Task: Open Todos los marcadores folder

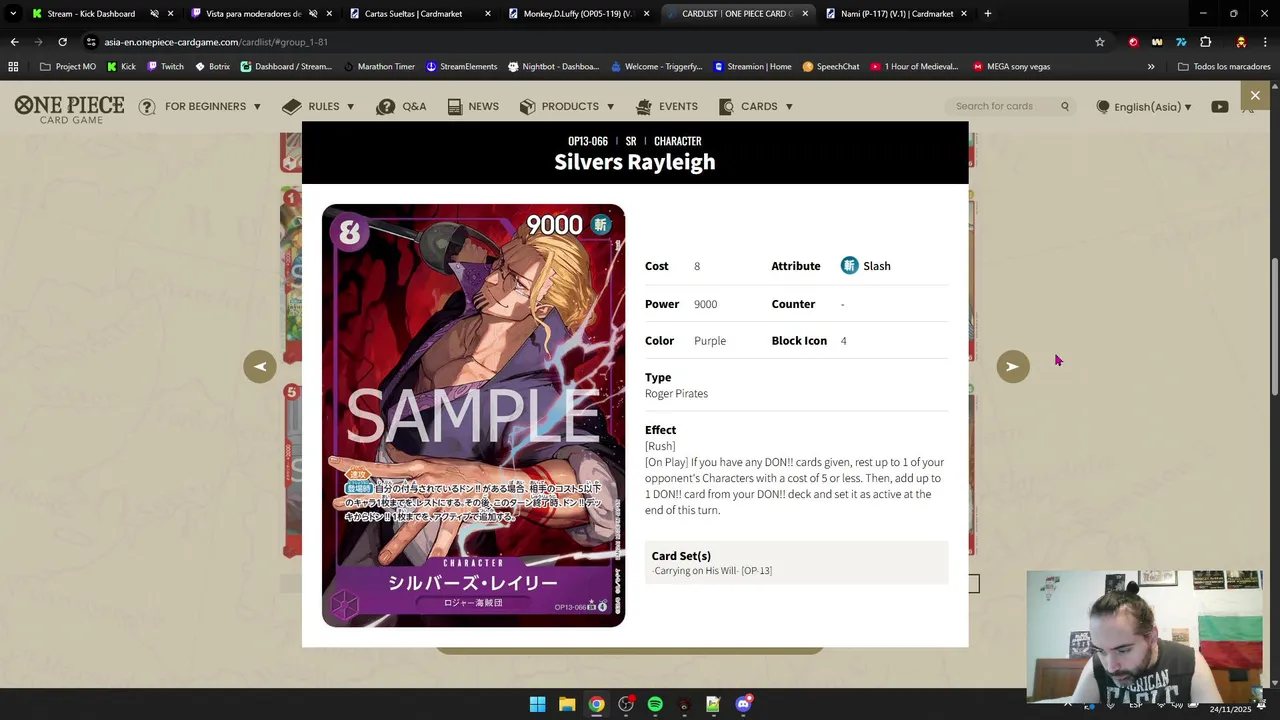Action: [1225, 67]
